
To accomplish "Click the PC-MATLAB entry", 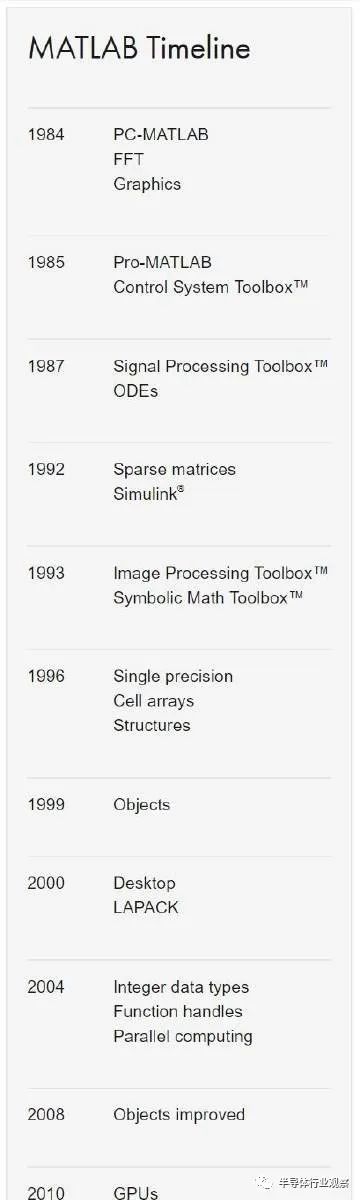I will coord(161,134).
